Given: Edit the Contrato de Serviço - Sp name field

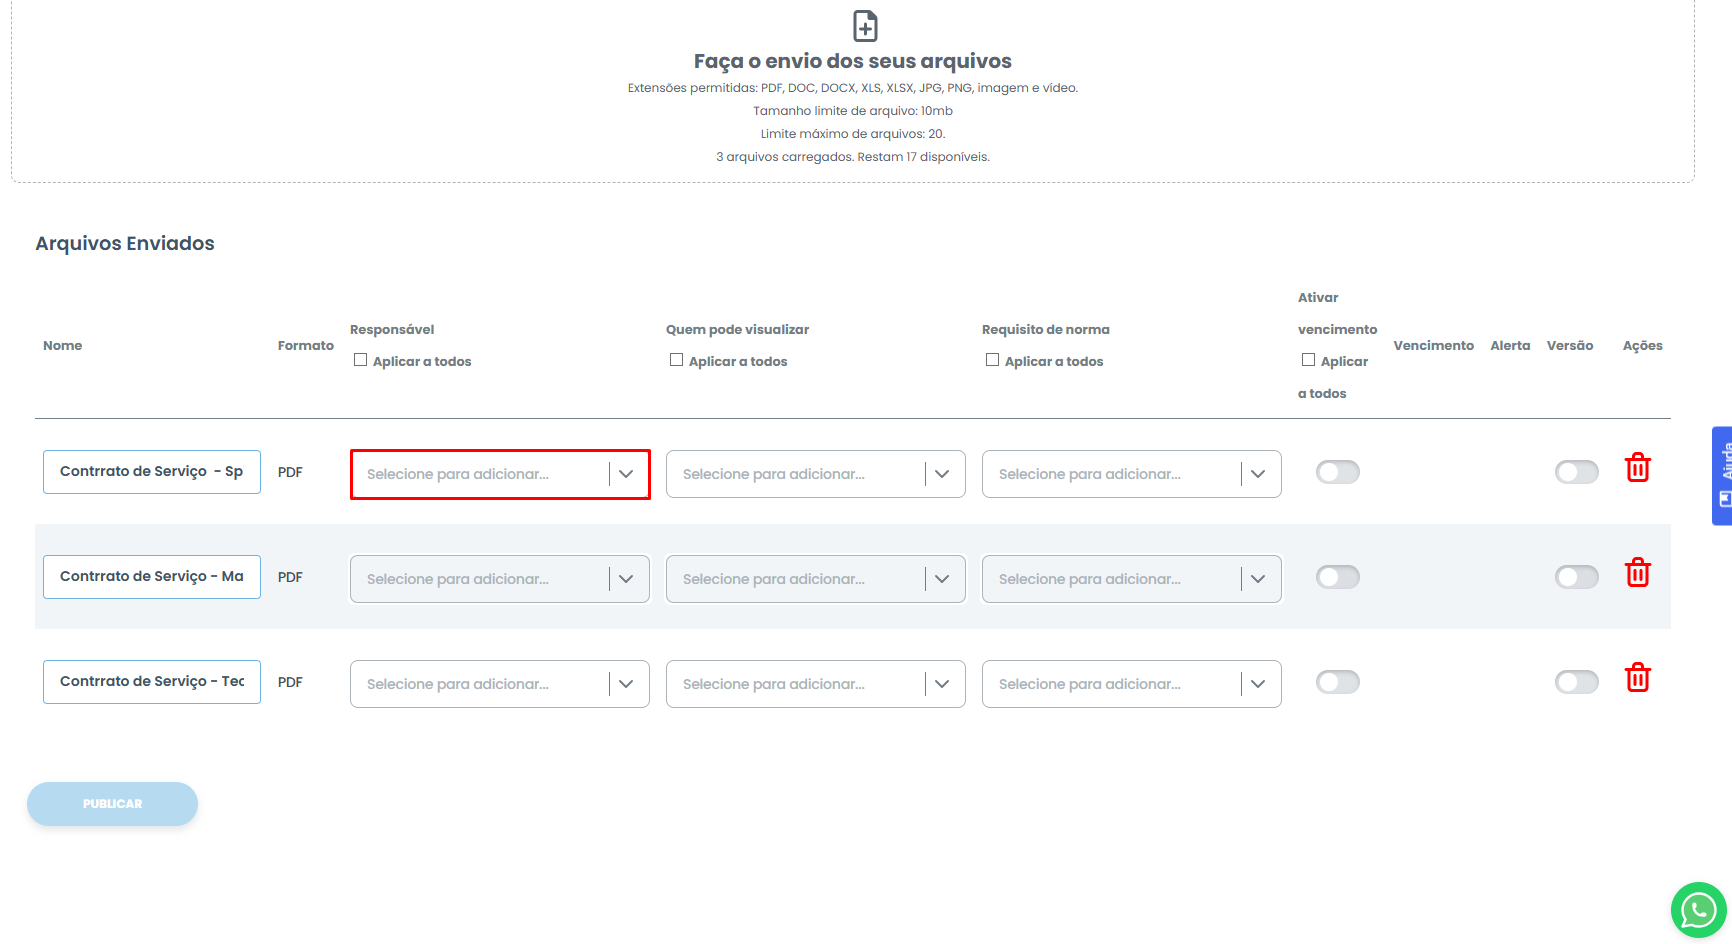Looking at the screenshot, I should click(151, 472).
